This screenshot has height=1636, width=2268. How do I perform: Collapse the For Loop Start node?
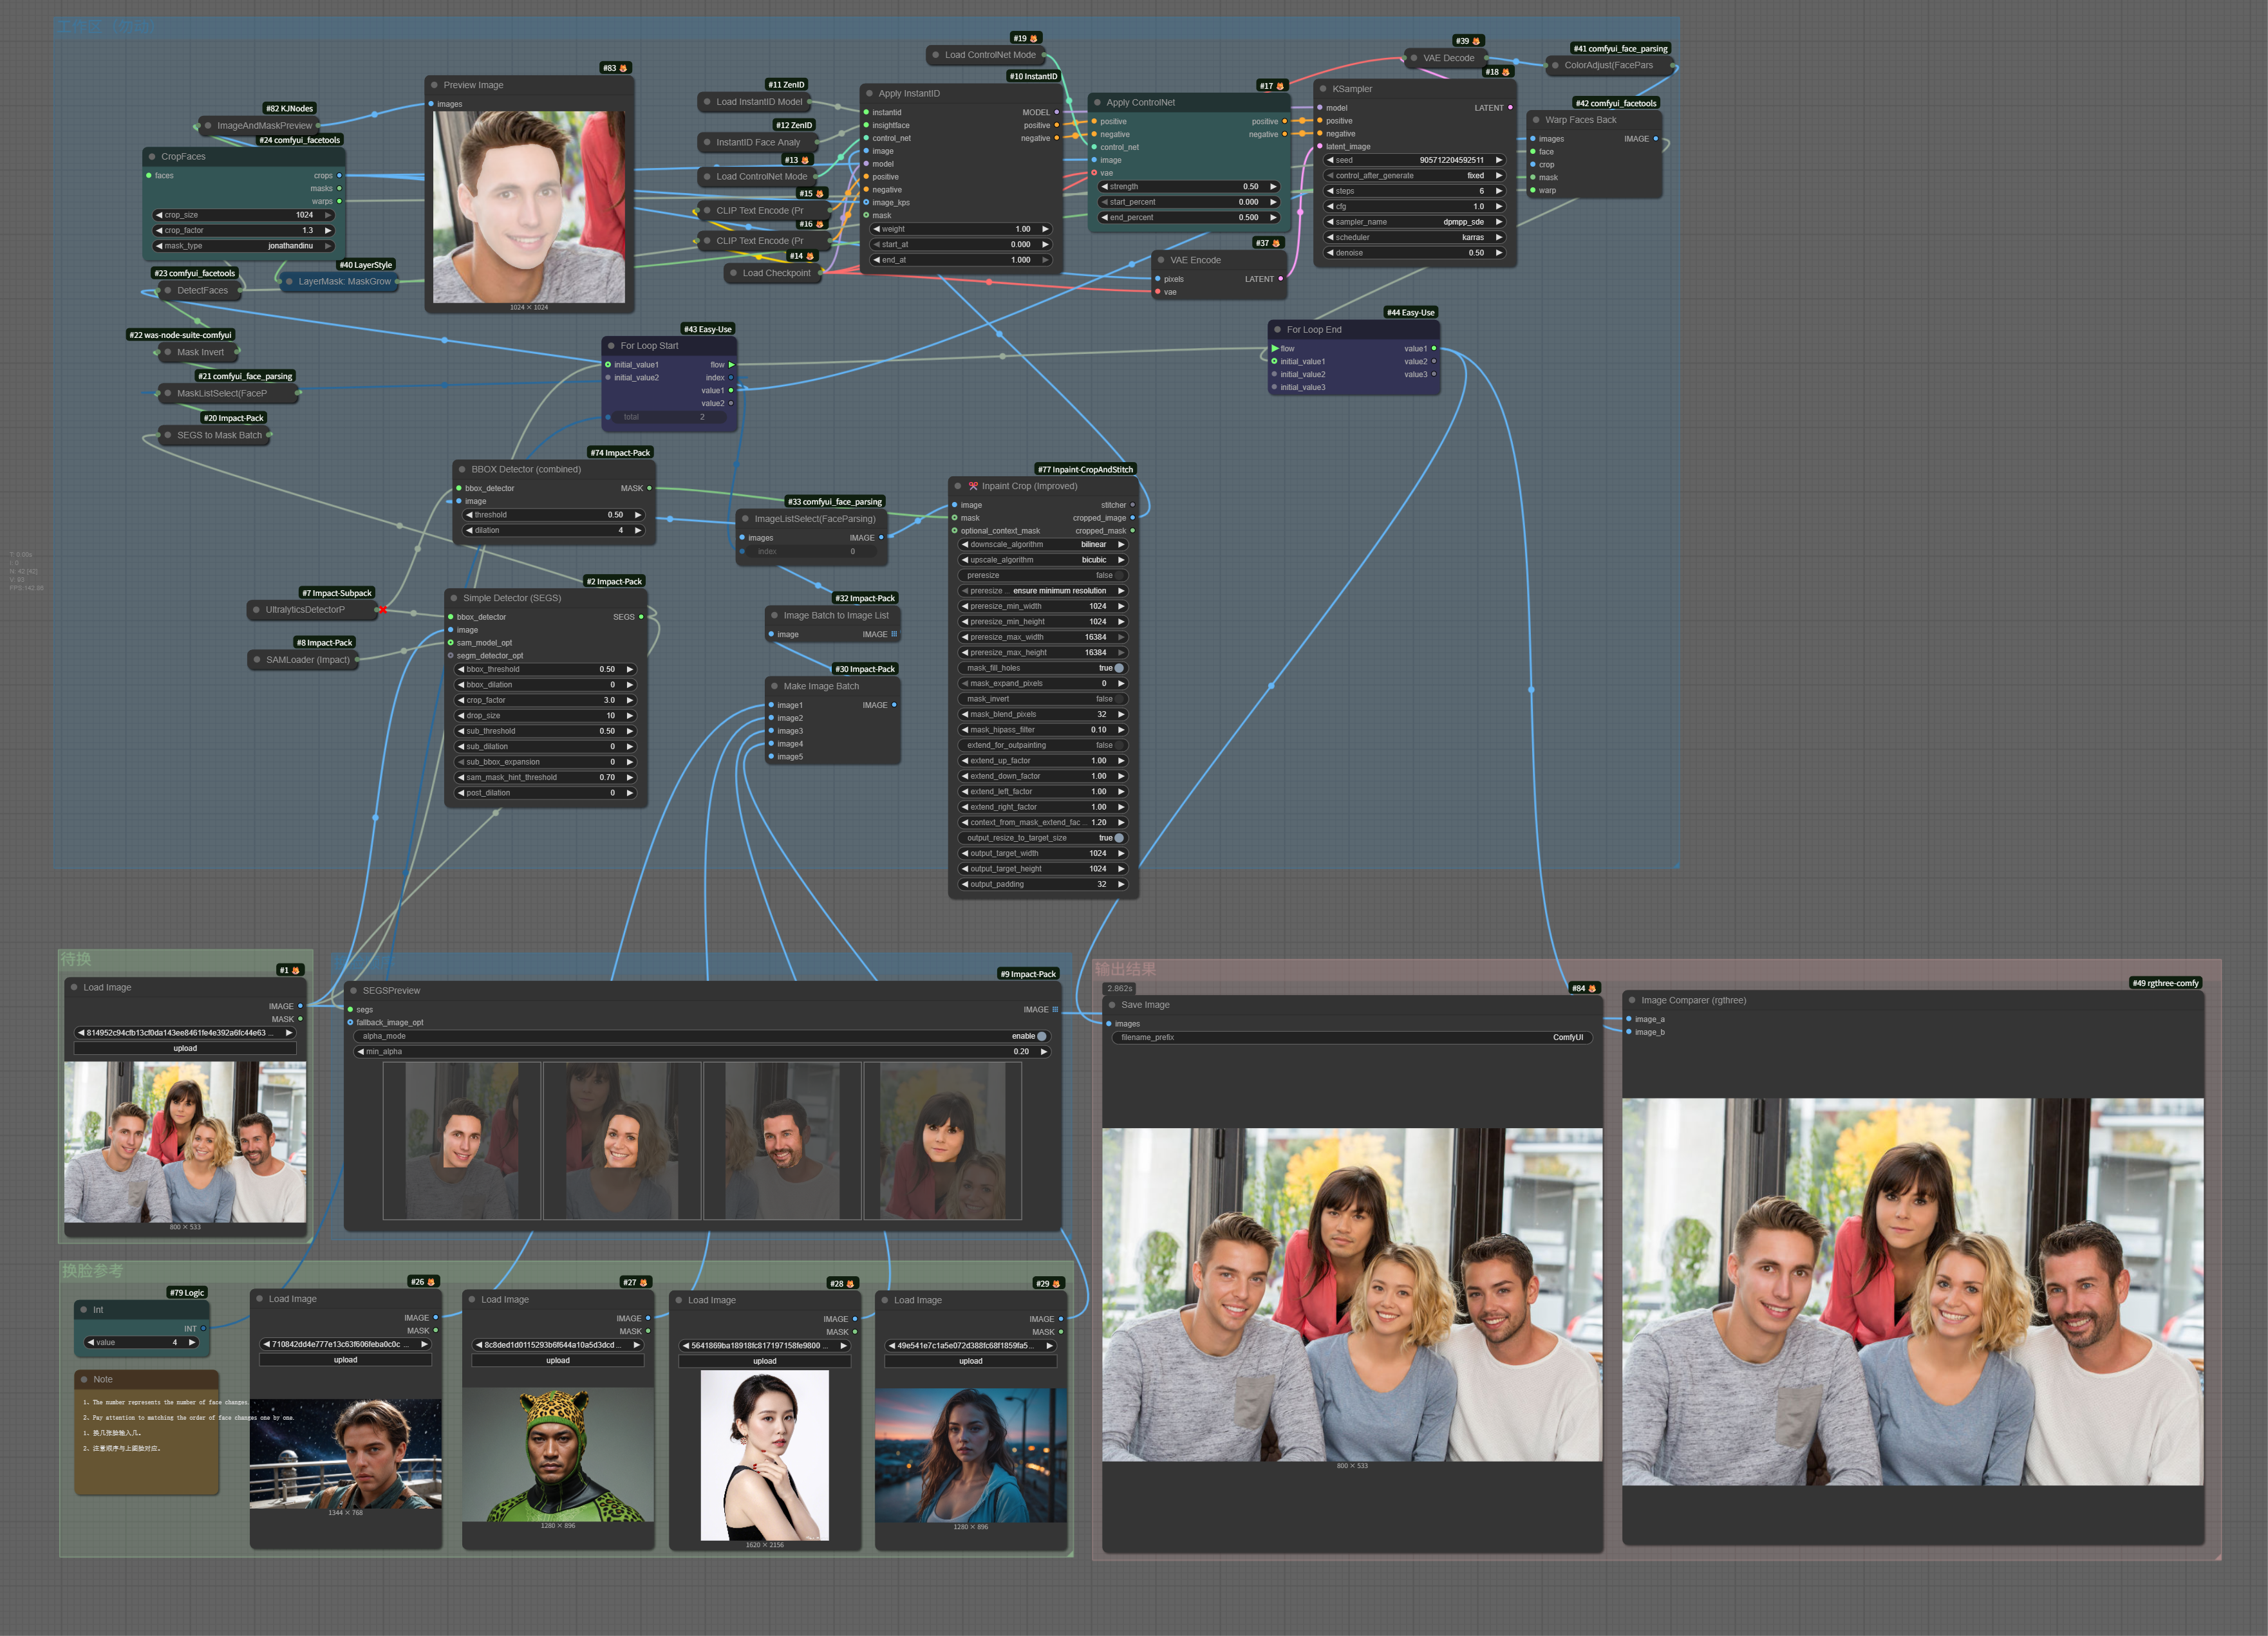(611, 346)
